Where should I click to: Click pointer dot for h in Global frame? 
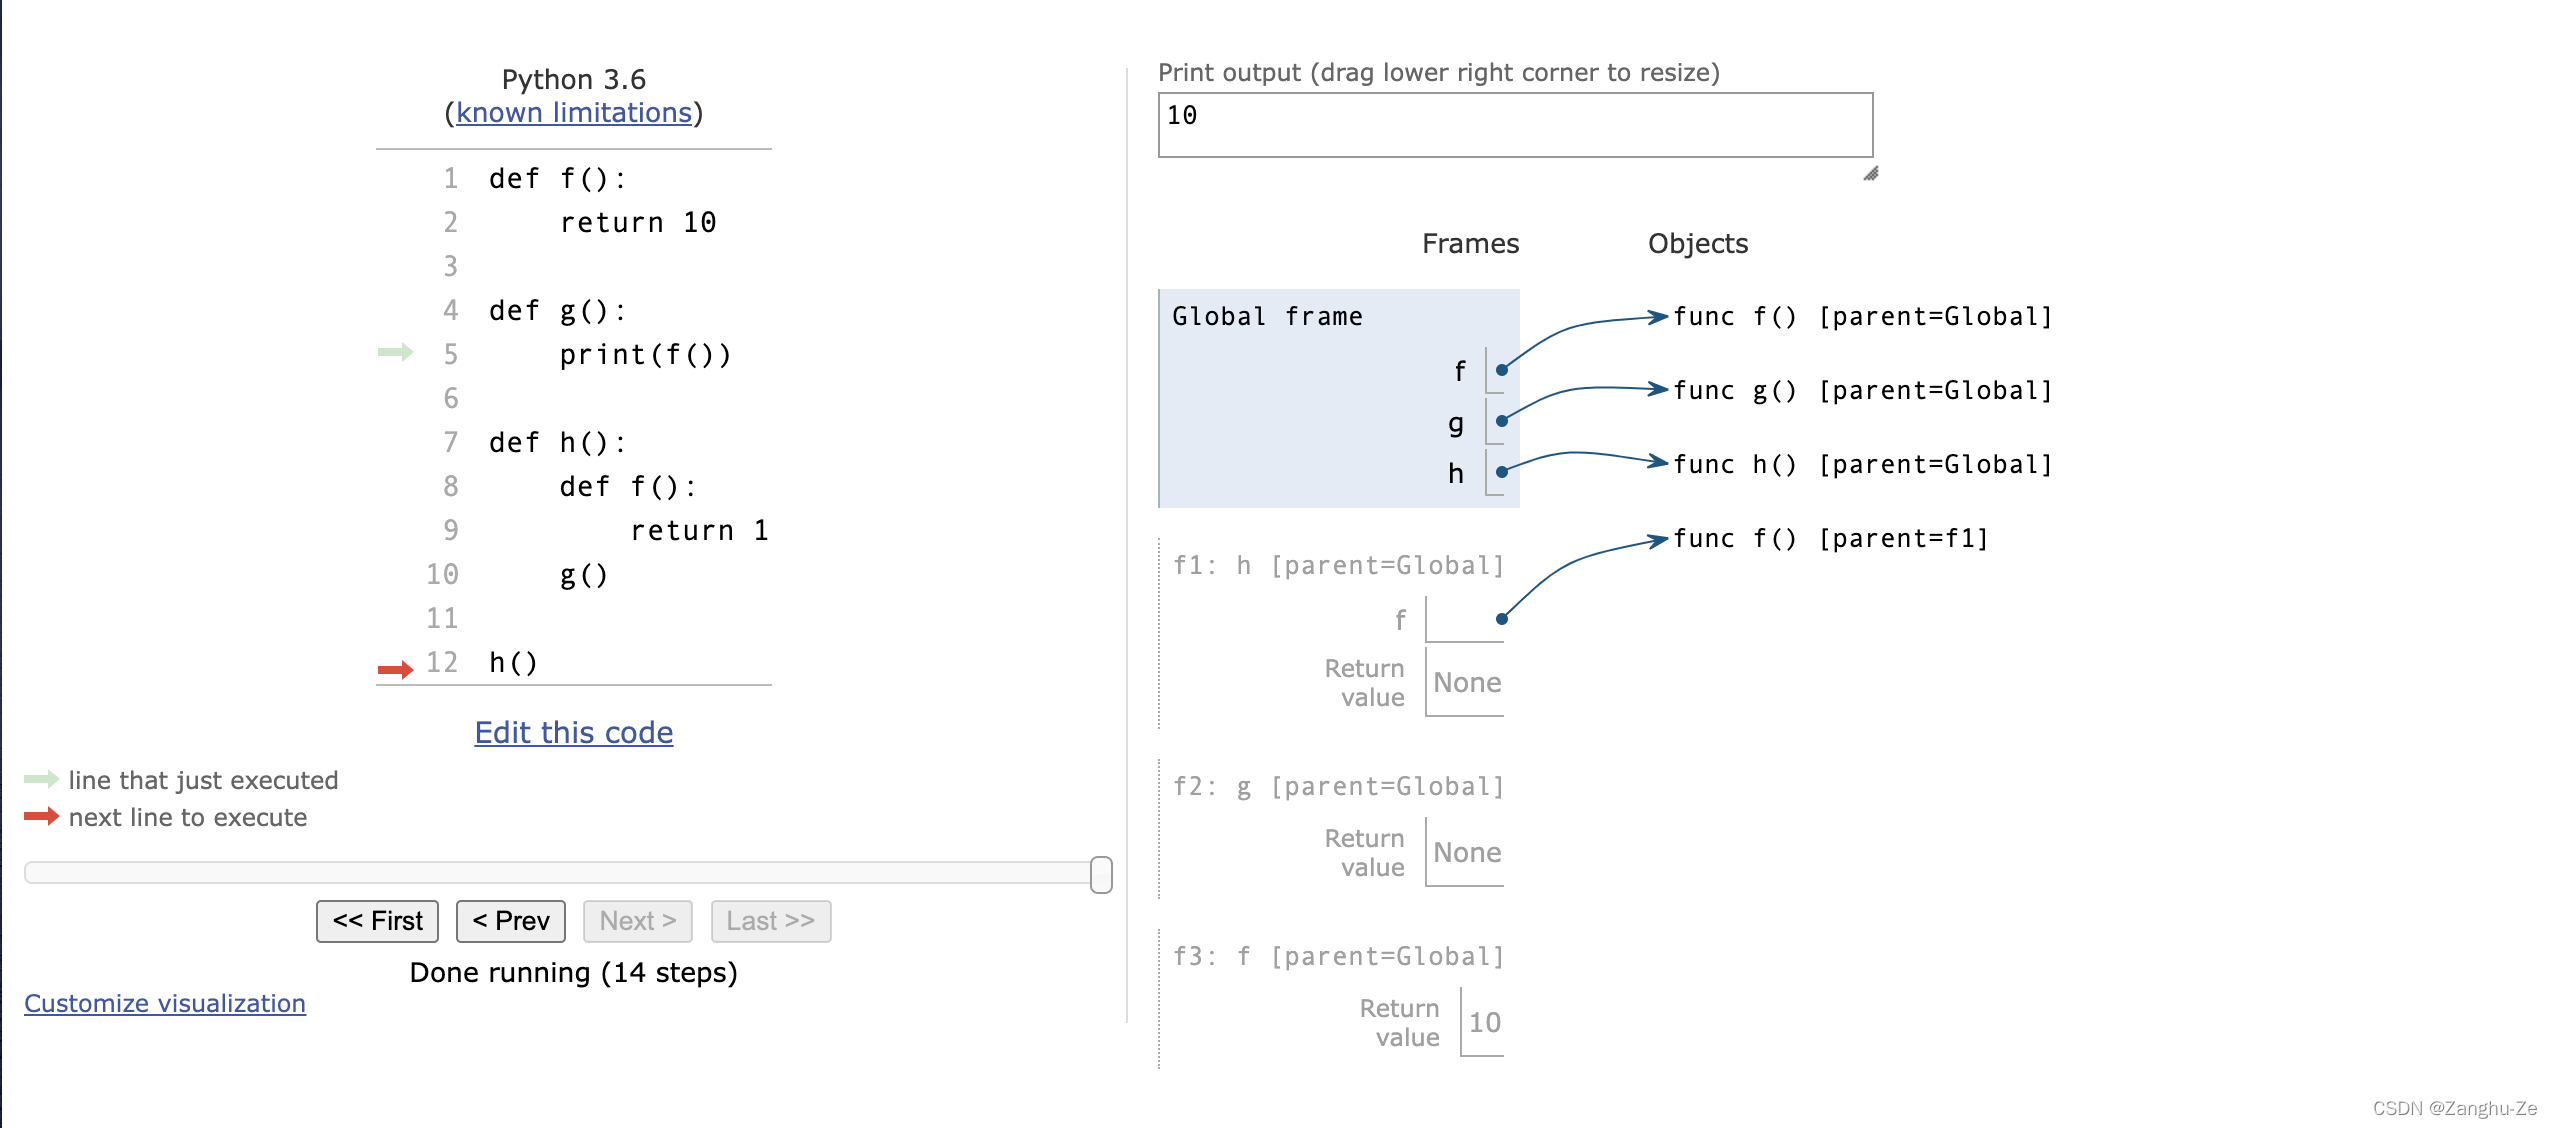1501,471
